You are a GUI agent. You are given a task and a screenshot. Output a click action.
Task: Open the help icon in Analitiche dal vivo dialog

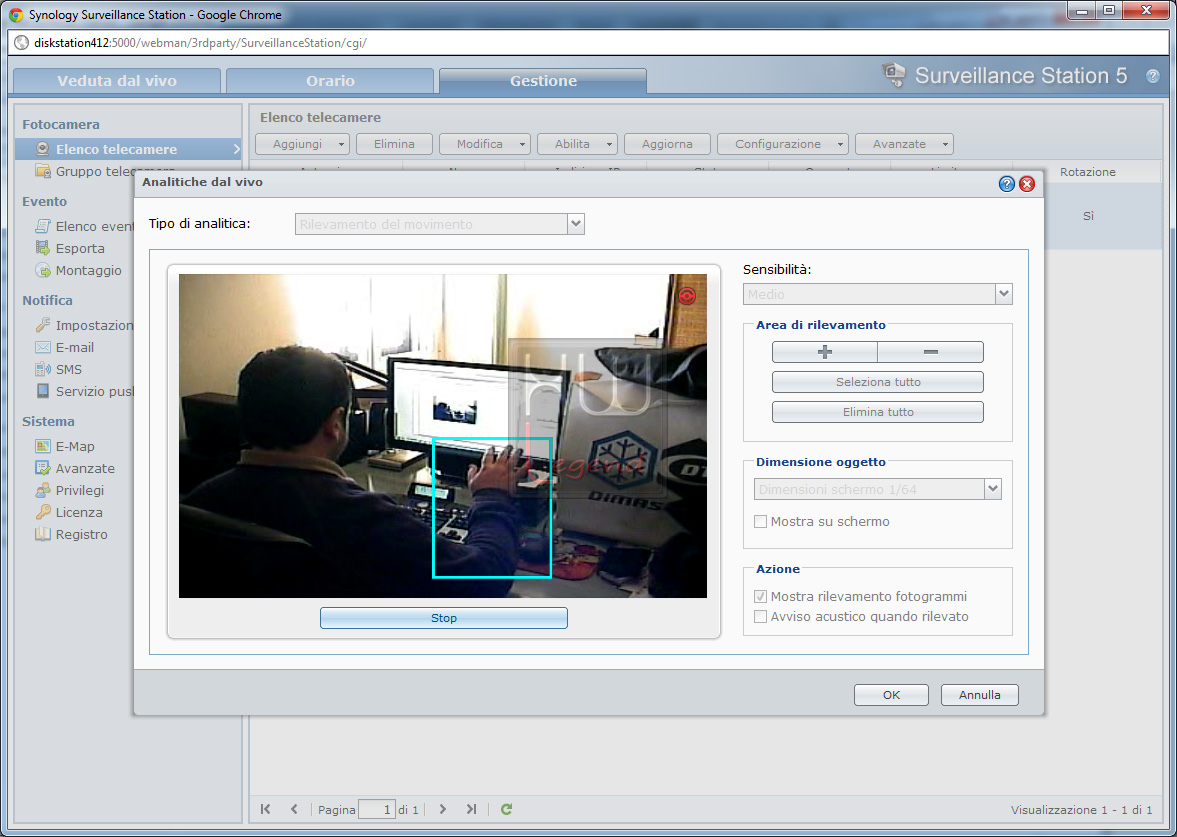click(1007, 184)
